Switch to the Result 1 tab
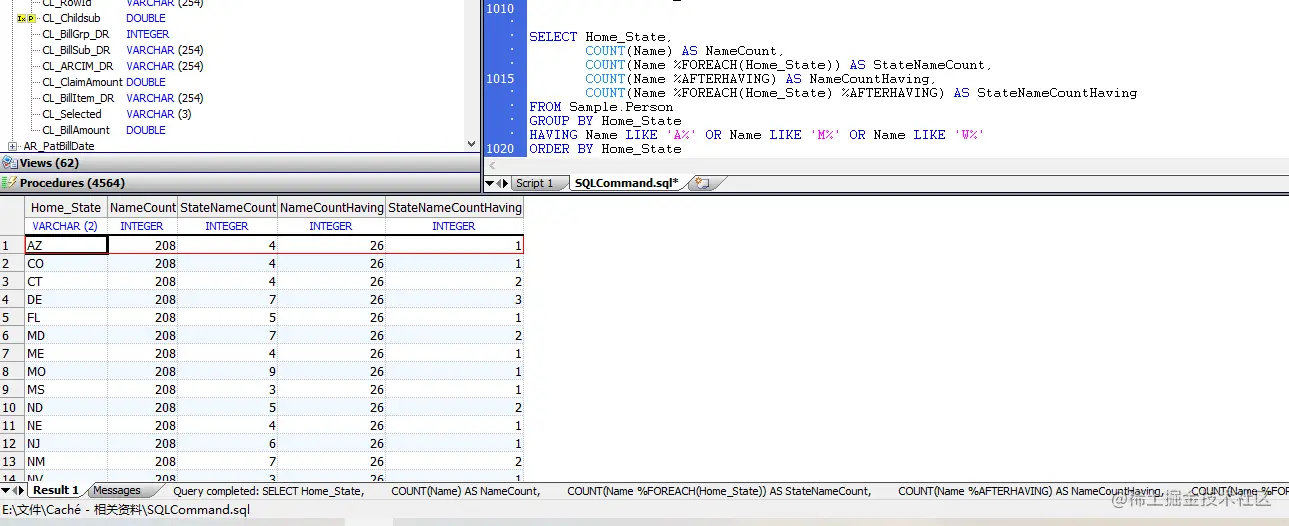 56,490
